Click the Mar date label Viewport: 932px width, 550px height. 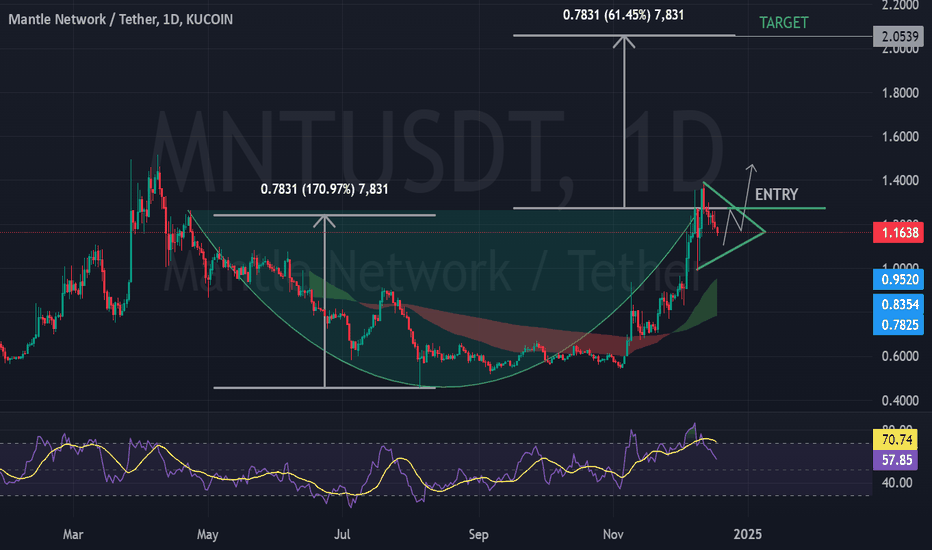point(73,535)
